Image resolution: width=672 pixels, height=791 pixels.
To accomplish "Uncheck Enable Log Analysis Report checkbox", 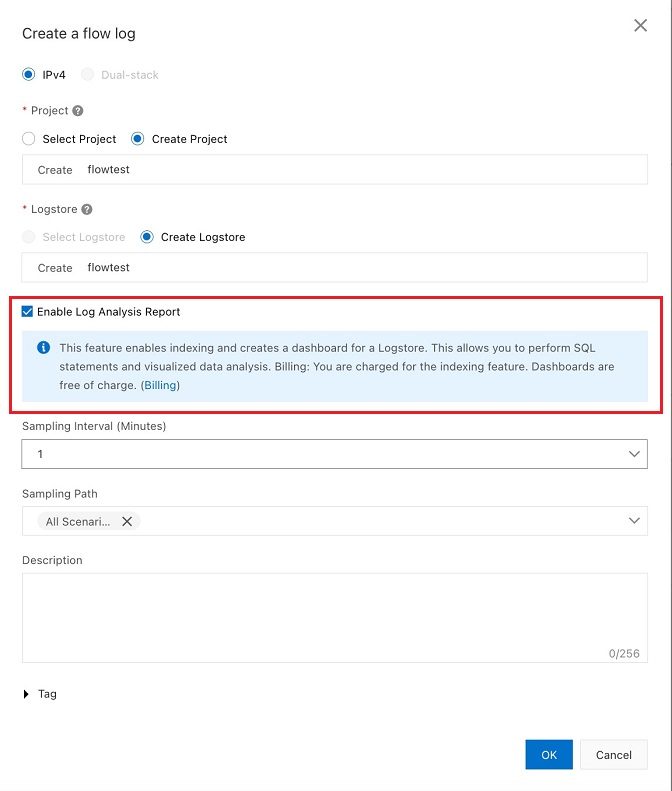I will (28, 312).
